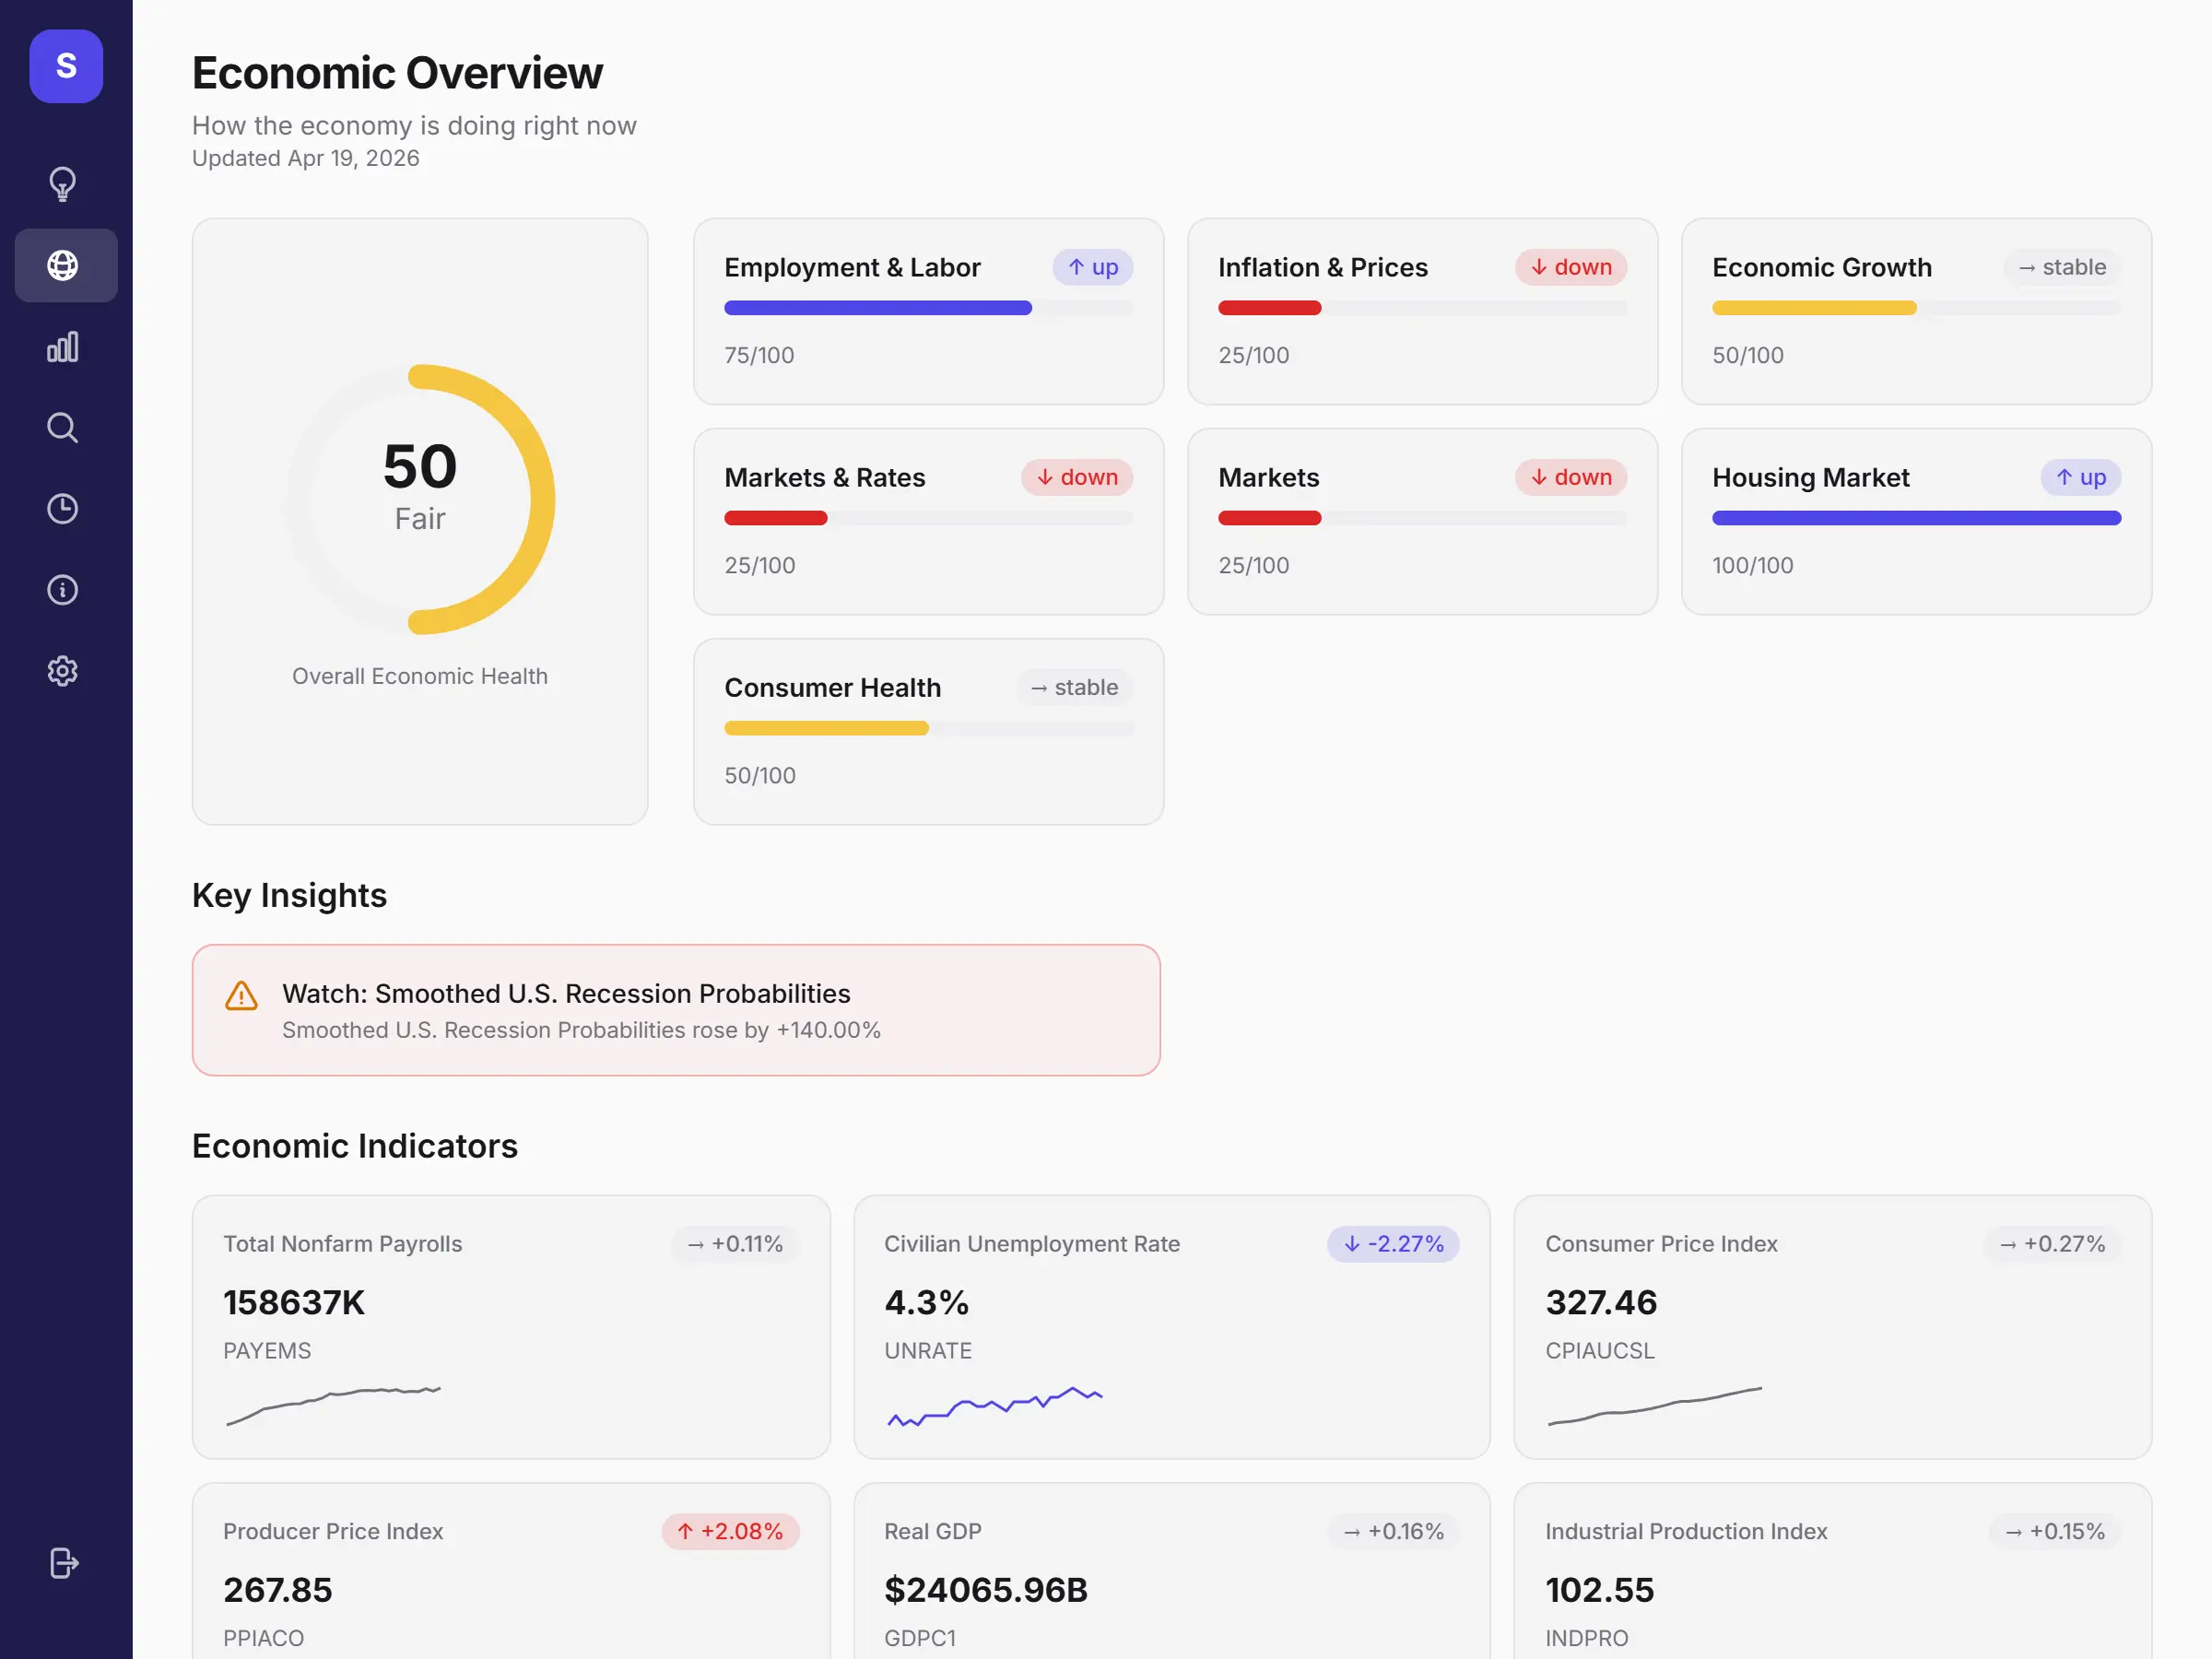The width and height of the screenshot is (2212, 1659).
Task: Click the Recession Probabilities watch alert
Action: tap(676, 1010)
